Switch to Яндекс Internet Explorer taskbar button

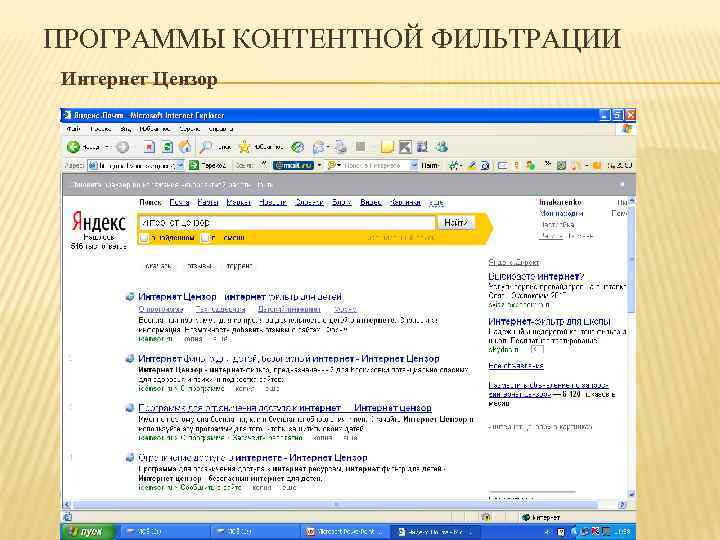pyautogui.click(x=434, y=532)
